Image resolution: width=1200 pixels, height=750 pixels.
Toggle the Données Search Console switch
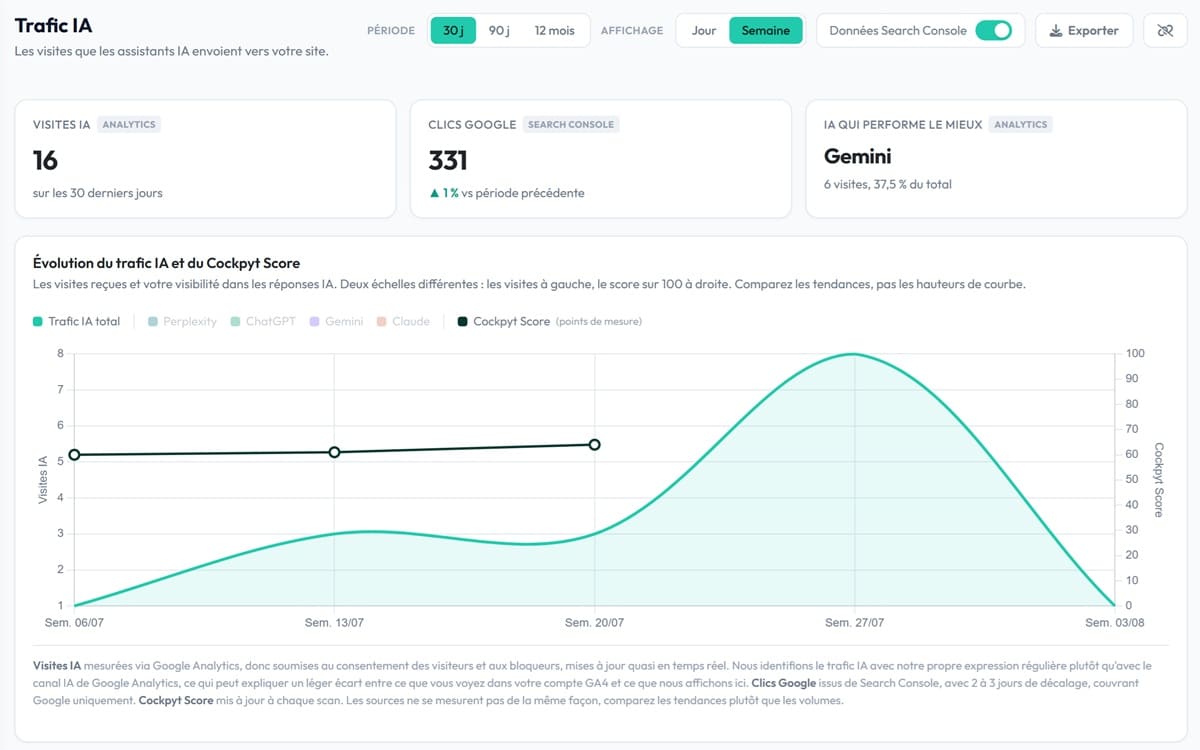click(993, 31)
